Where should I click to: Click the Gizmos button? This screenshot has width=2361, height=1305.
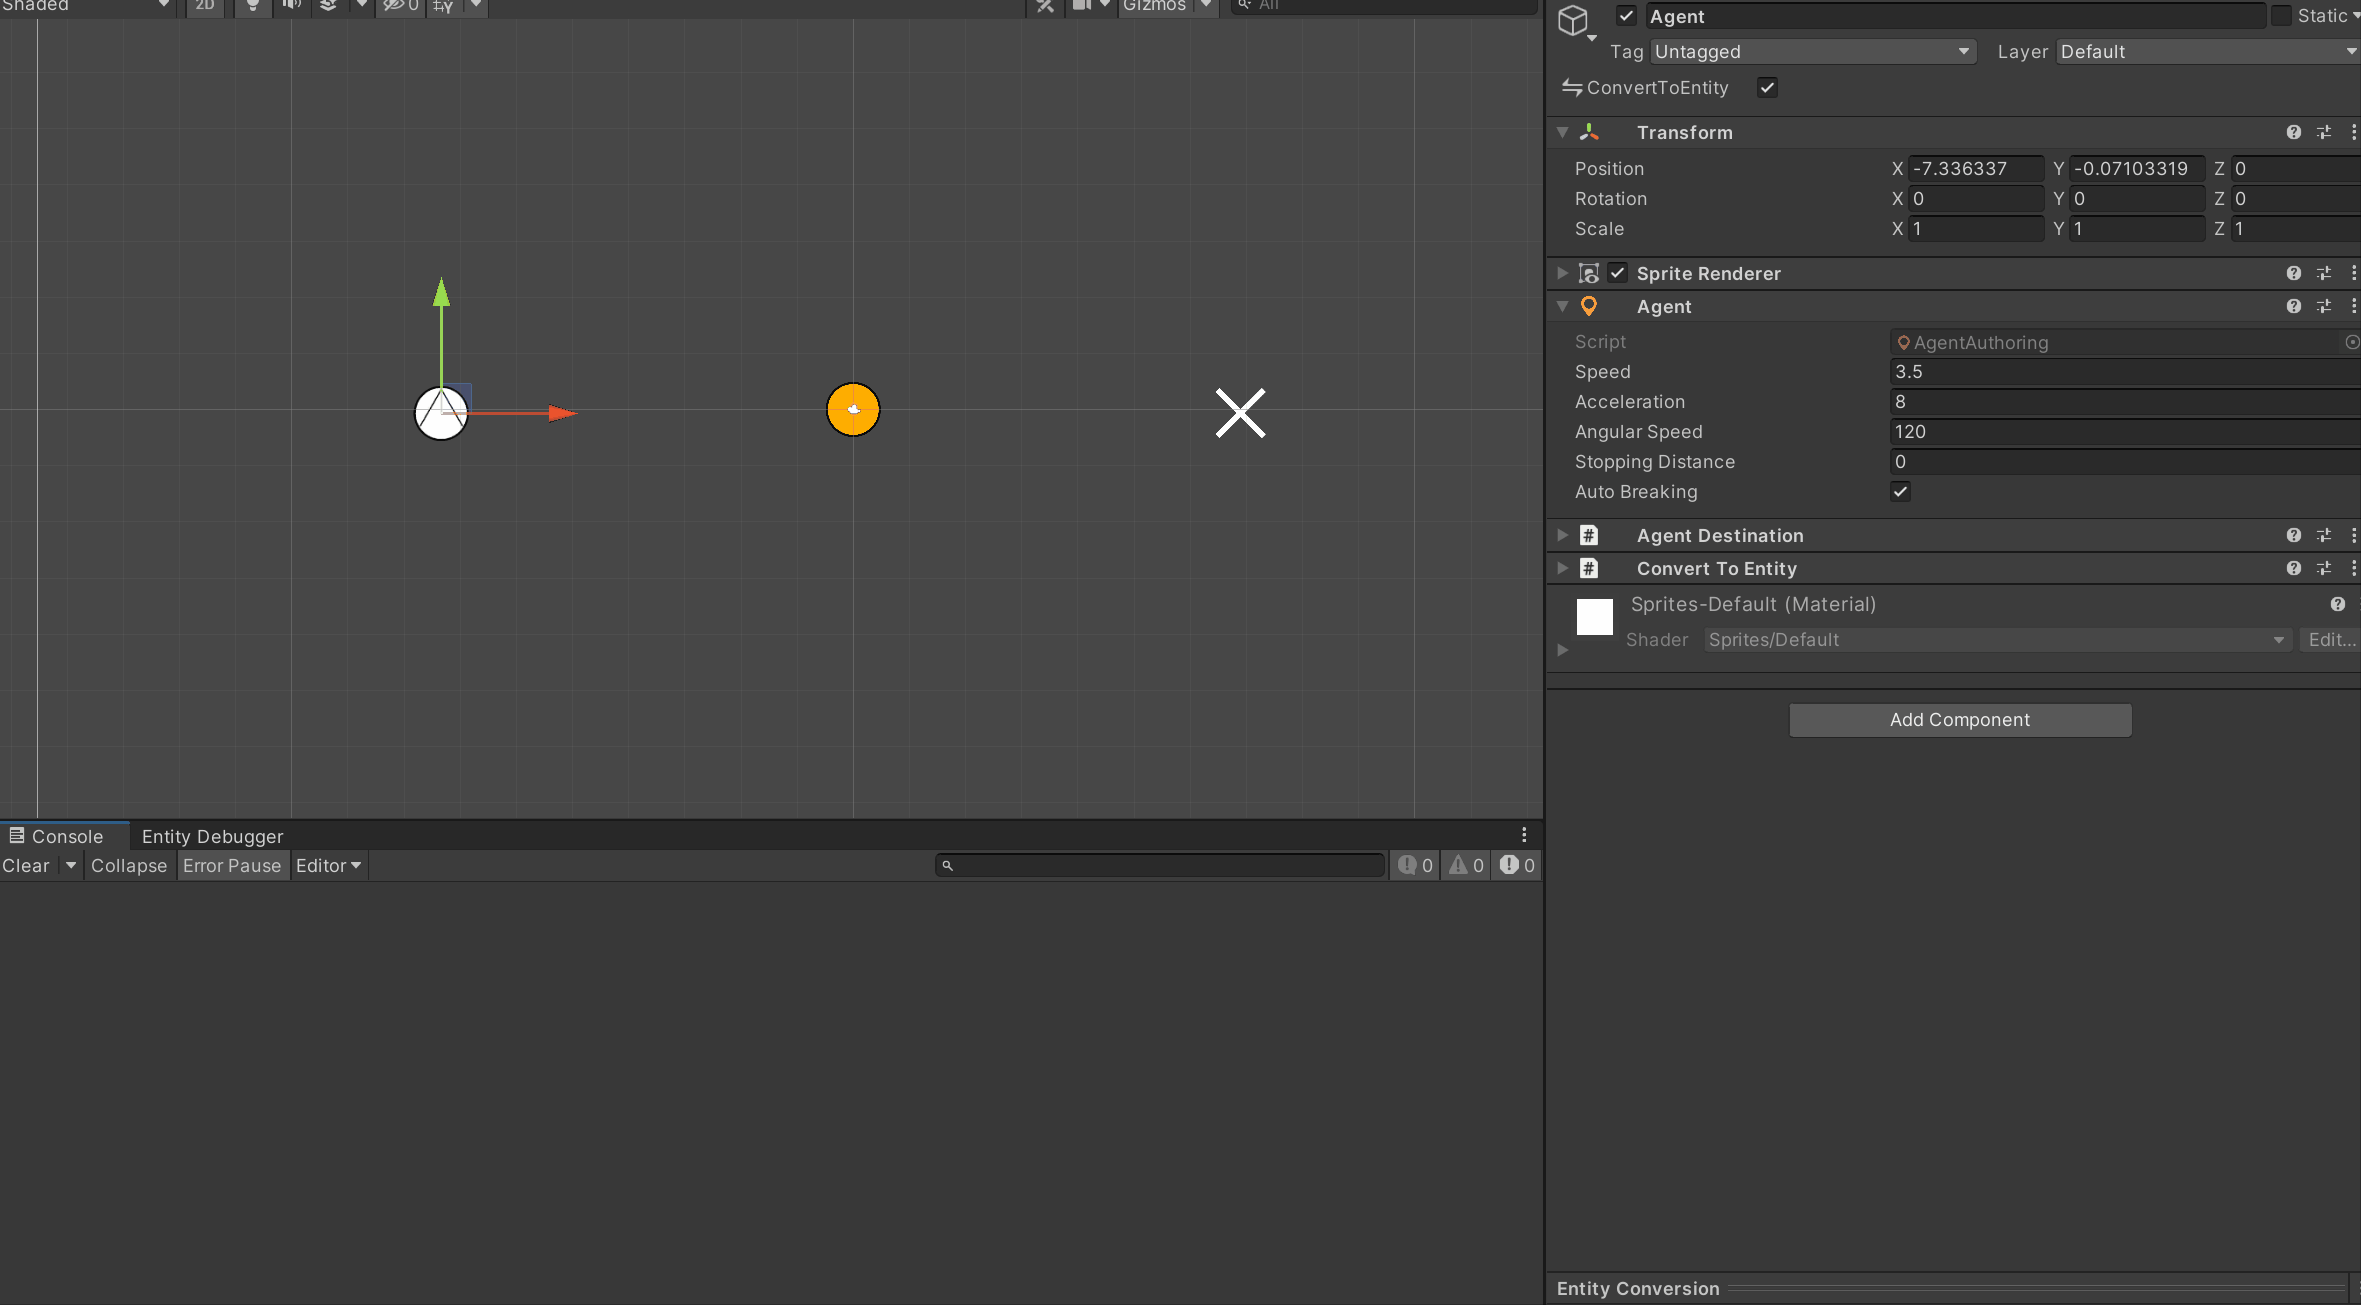(1155, 6)
